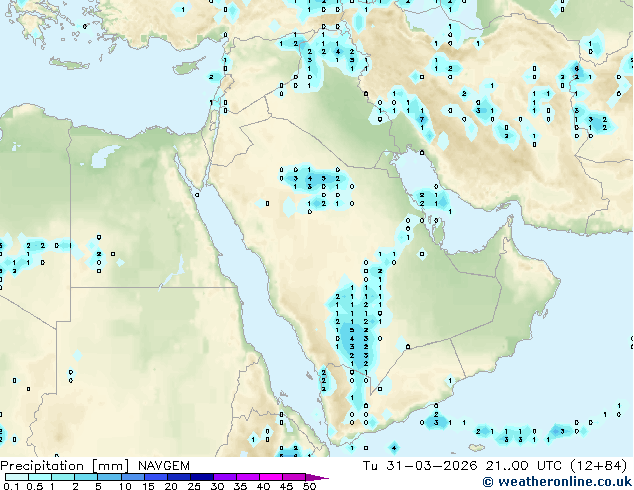The width and height of the screenshot is (634, 490).
Task: Click the '(12+84)' forecast-hour label
Action: tap(598, 466)
